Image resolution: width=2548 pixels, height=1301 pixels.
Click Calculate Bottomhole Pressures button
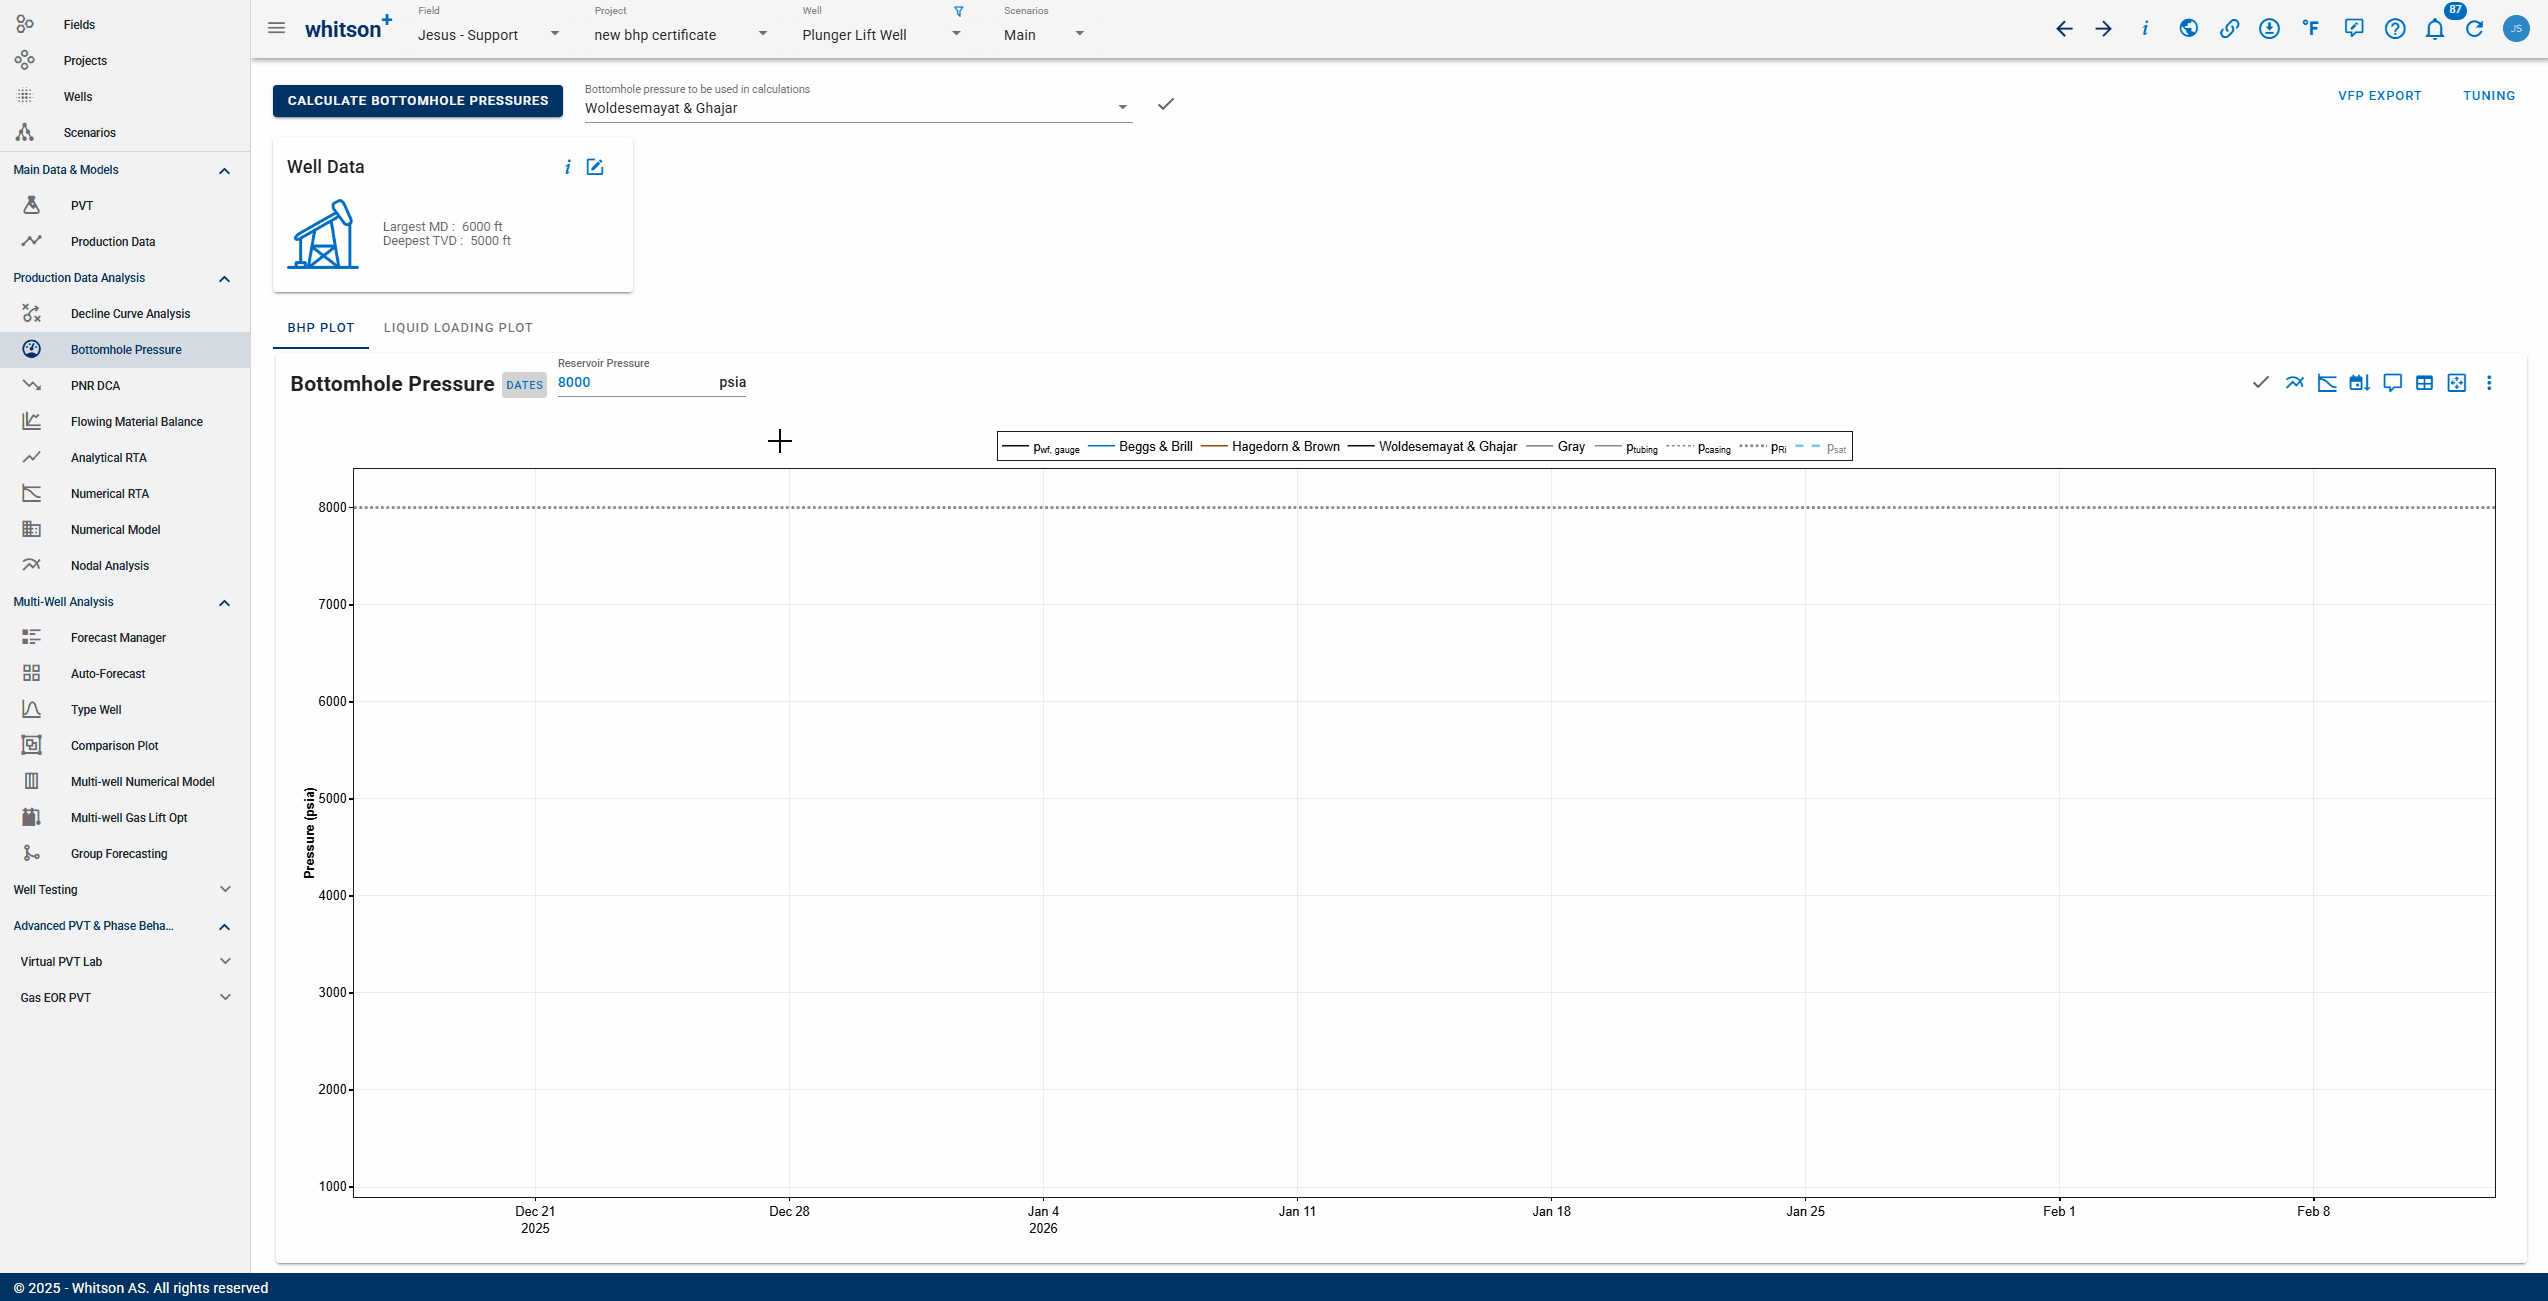tap(418, 101)
